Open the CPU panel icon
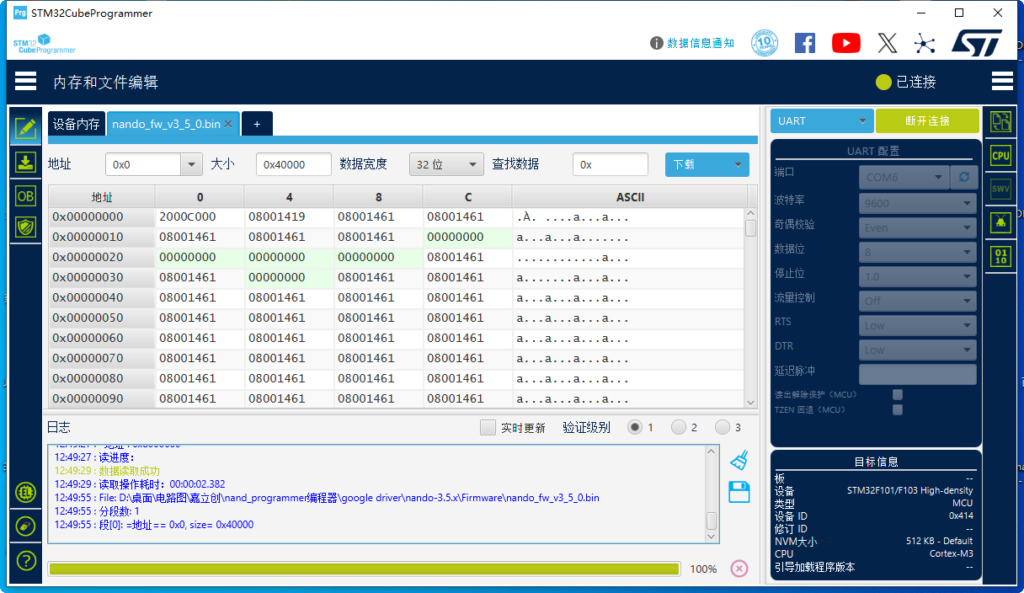 (x=1000, y=155)
